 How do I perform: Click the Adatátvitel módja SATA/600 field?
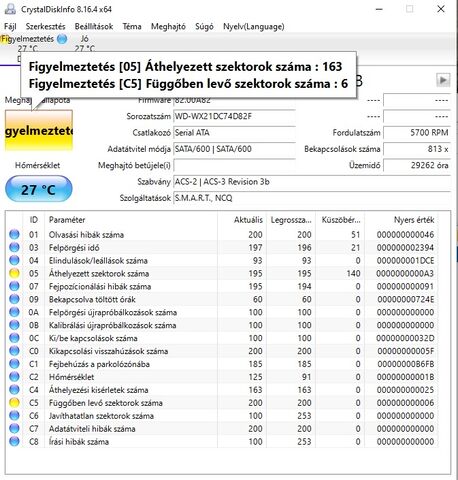[x=235, y=149]
